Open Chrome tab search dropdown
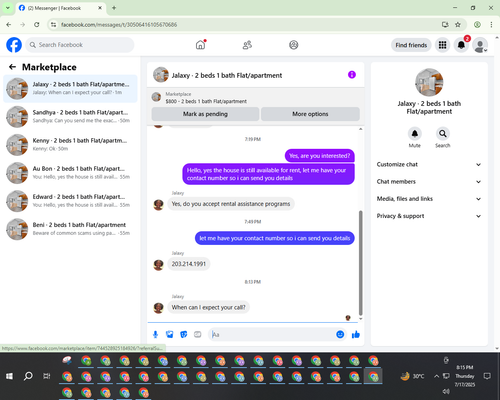This screenshot has height=400, width=500. [8, 8]
